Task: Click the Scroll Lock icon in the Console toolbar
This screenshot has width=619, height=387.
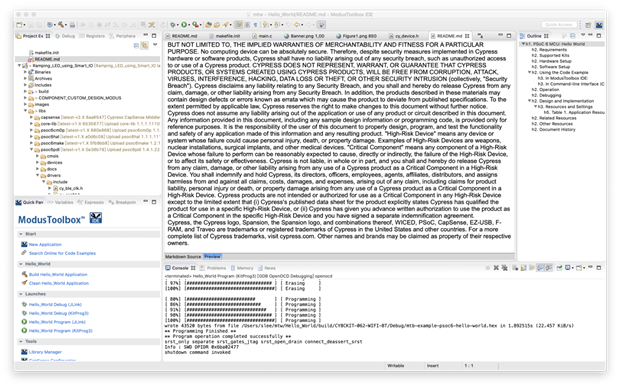Action: click(x=523, y=268)
